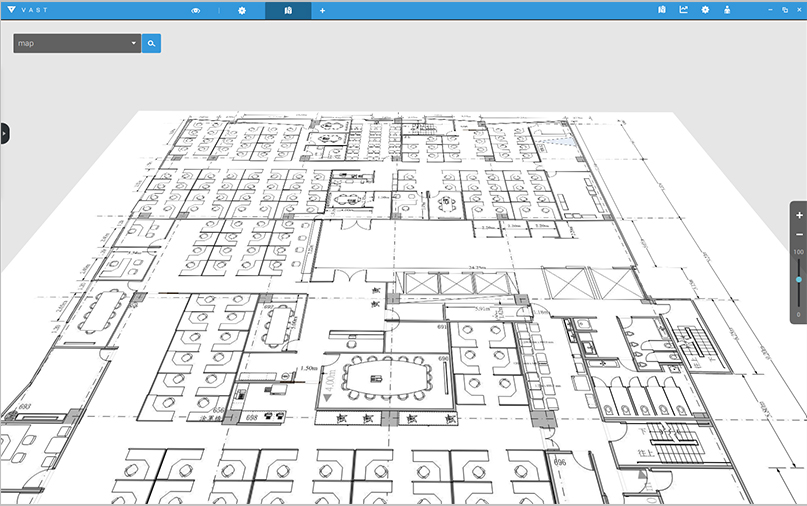The width and height of the screenshot is (807, 506).
Task: Switch to the eye live view tab
Action: tap(196, 10)
